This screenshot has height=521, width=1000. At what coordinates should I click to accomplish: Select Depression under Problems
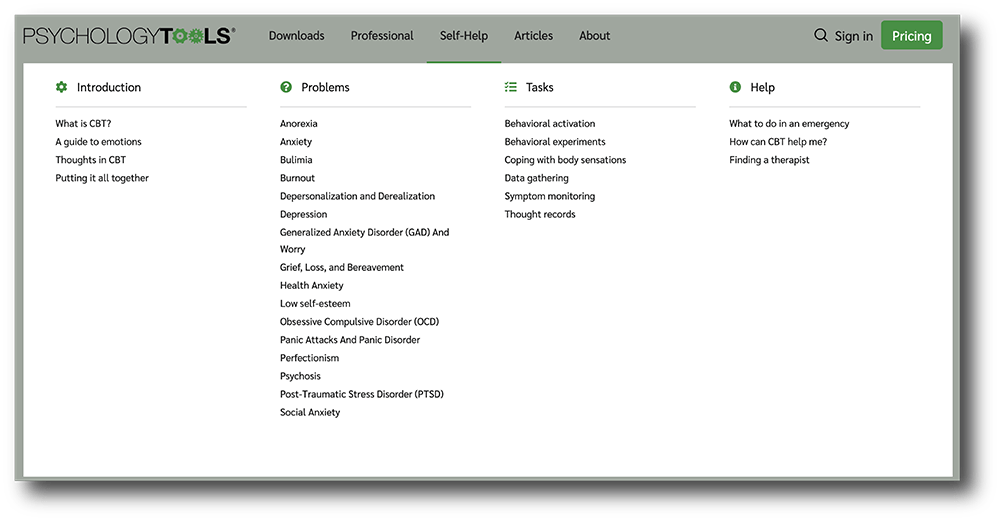pyautogui.click(x=304, y=214)
